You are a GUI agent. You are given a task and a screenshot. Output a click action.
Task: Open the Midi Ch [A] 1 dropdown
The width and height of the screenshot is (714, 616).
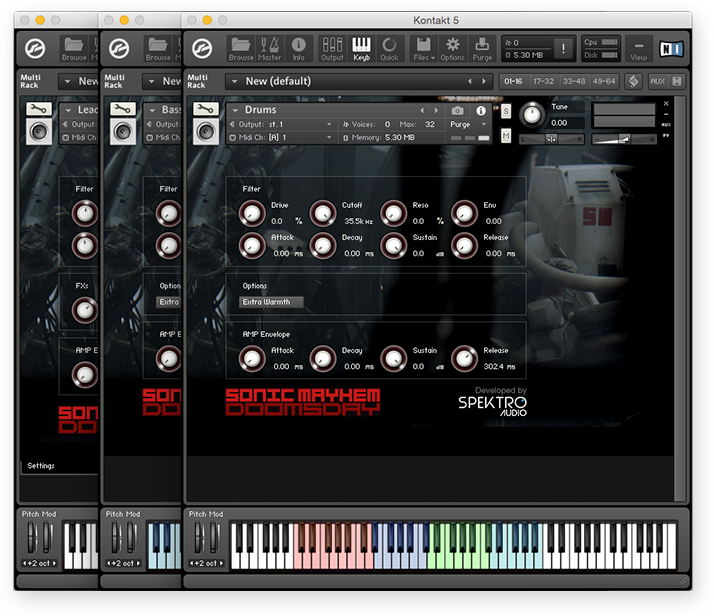pos(282,137)
